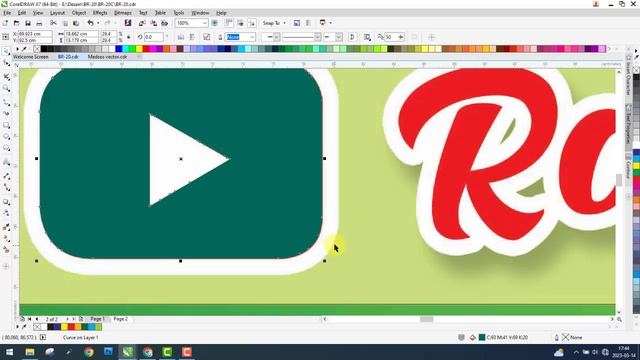Save the document with the floppy icon
640x360 pixels.
pyautogui.click(x=28, y=23)
